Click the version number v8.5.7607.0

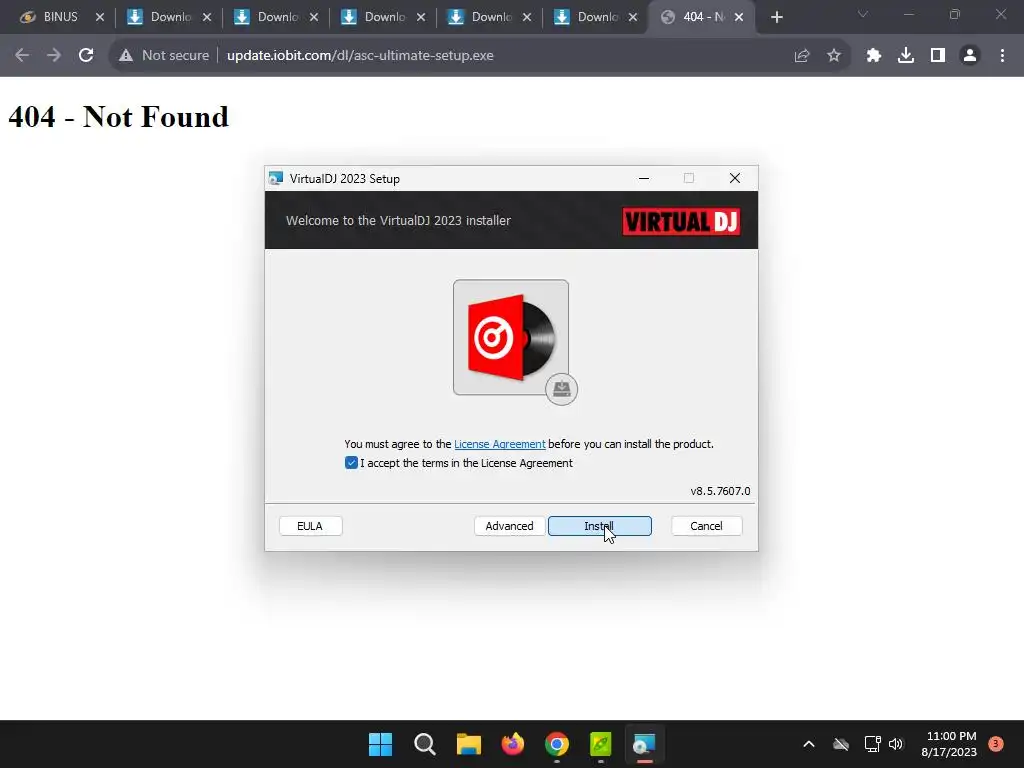click(720, 491)
